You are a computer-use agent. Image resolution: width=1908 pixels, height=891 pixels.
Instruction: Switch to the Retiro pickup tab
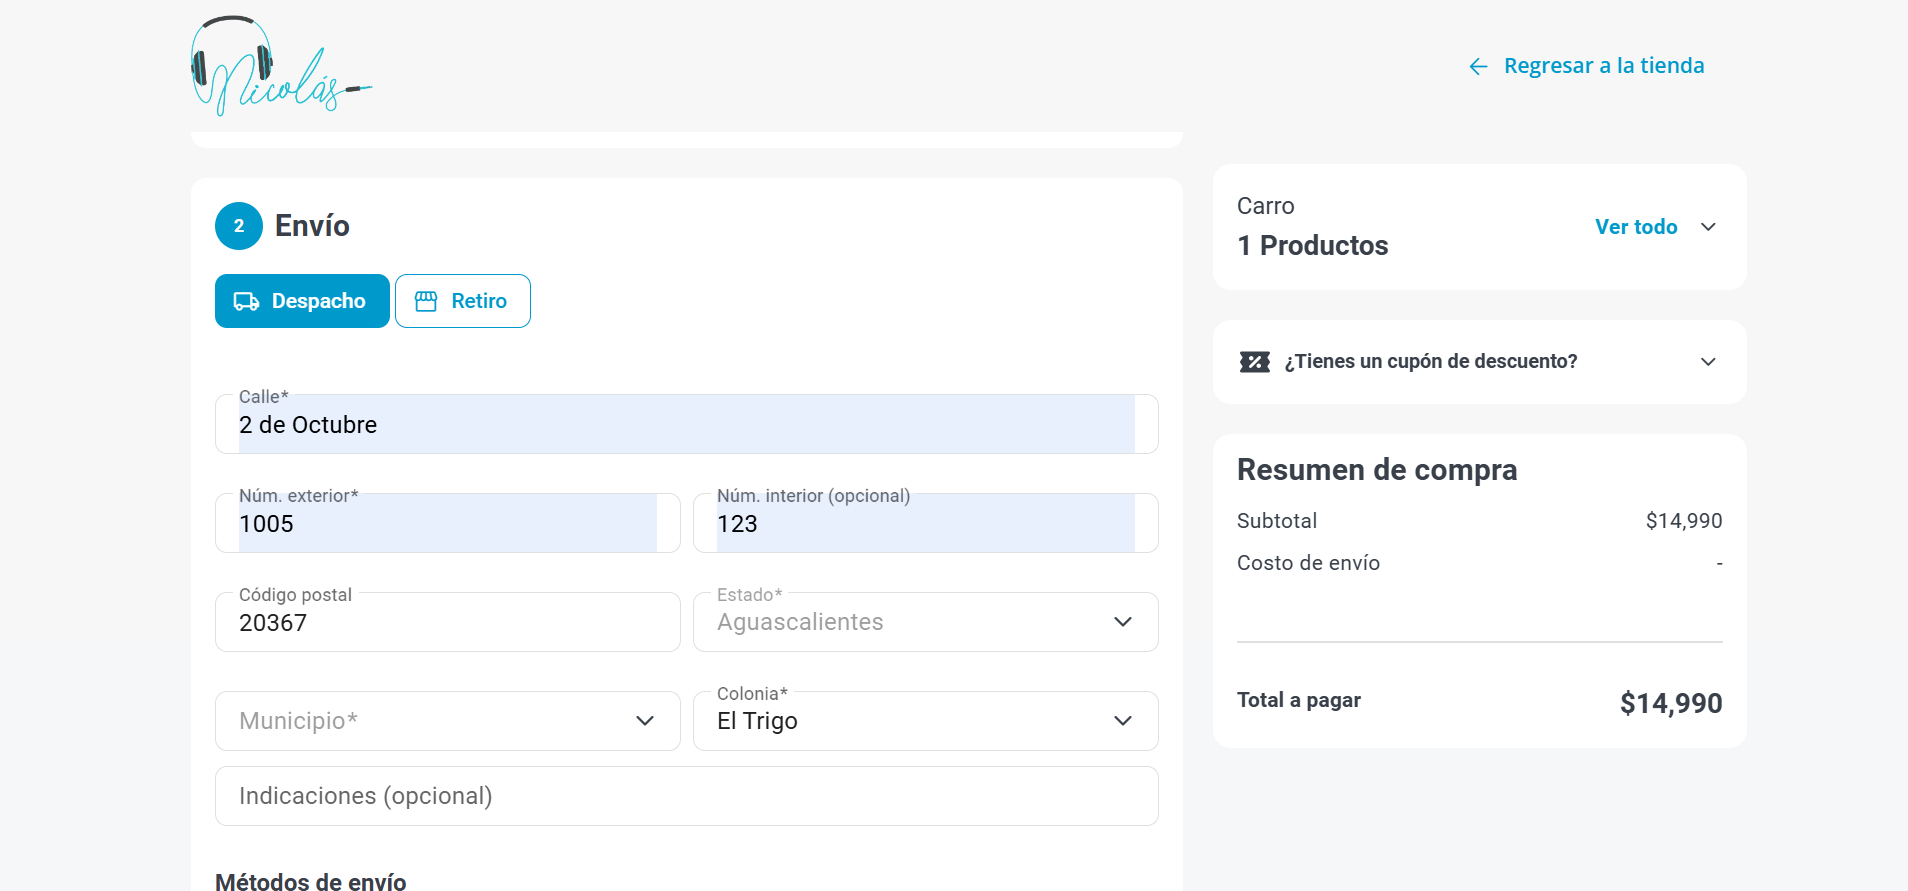click(463, 301)
